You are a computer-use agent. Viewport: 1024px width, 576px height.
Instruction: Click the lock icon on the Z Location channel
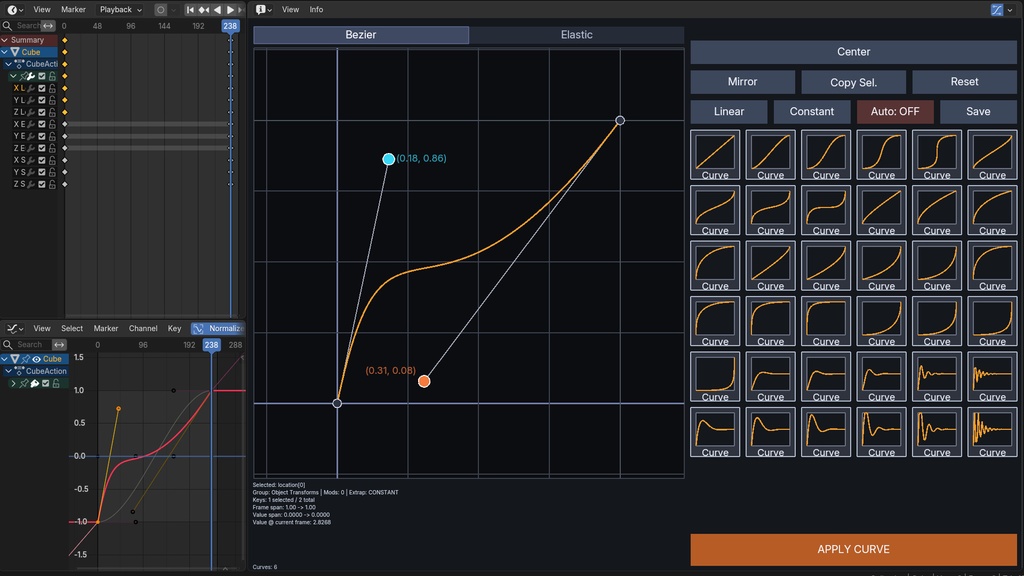(51, 112)
